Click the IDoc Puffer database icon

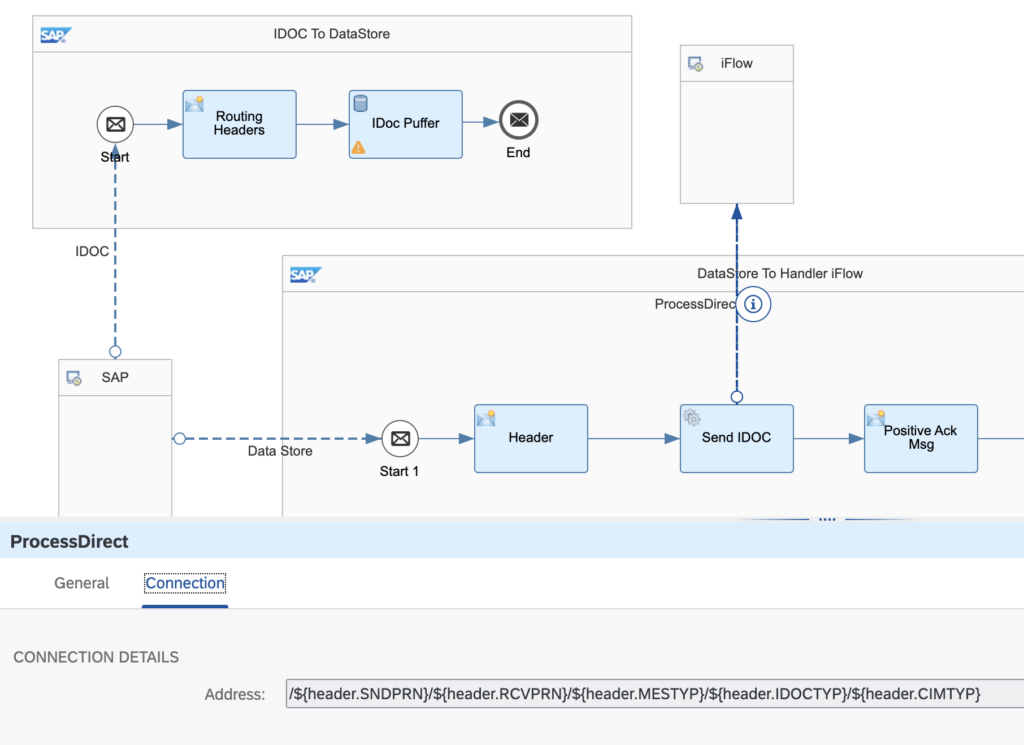(360, 103)
